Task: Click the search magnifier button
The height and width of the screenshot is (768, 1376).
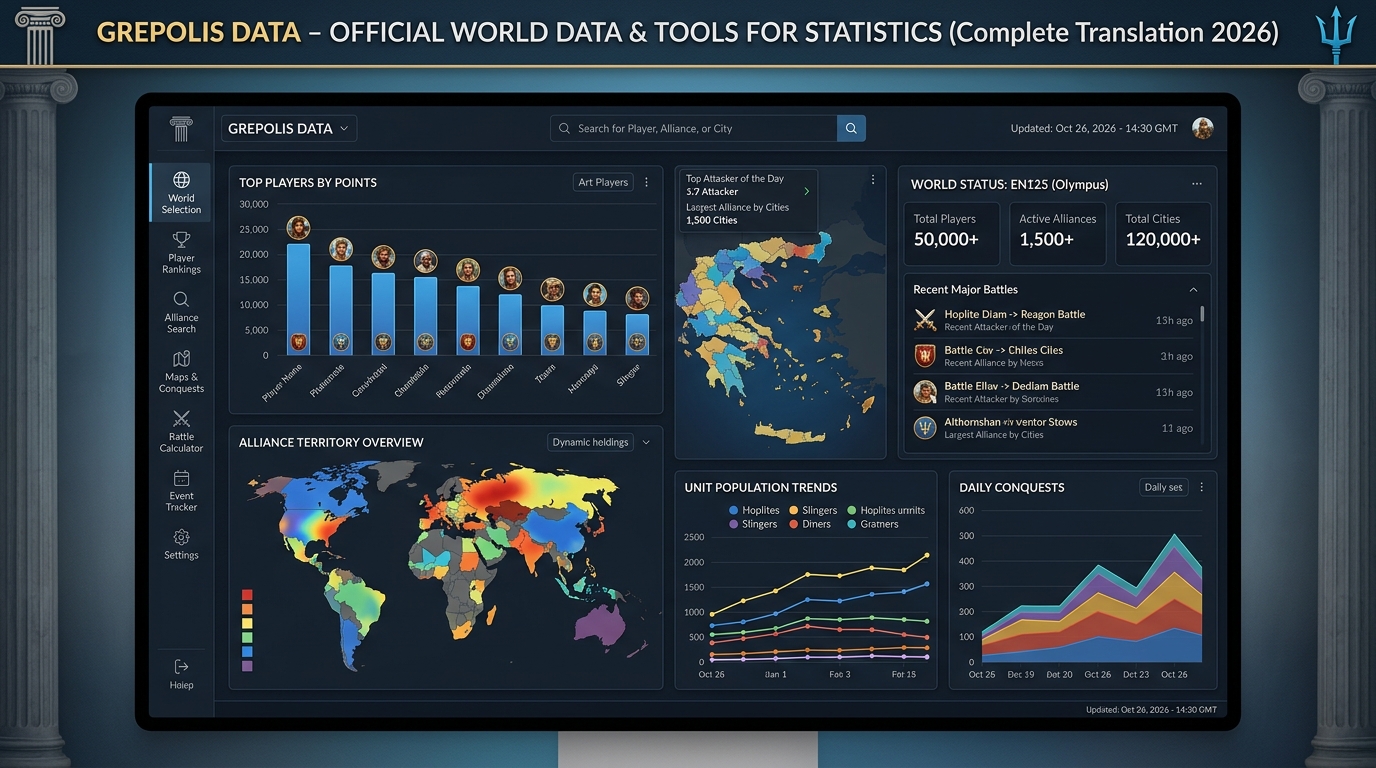Action: click(851, 128)
